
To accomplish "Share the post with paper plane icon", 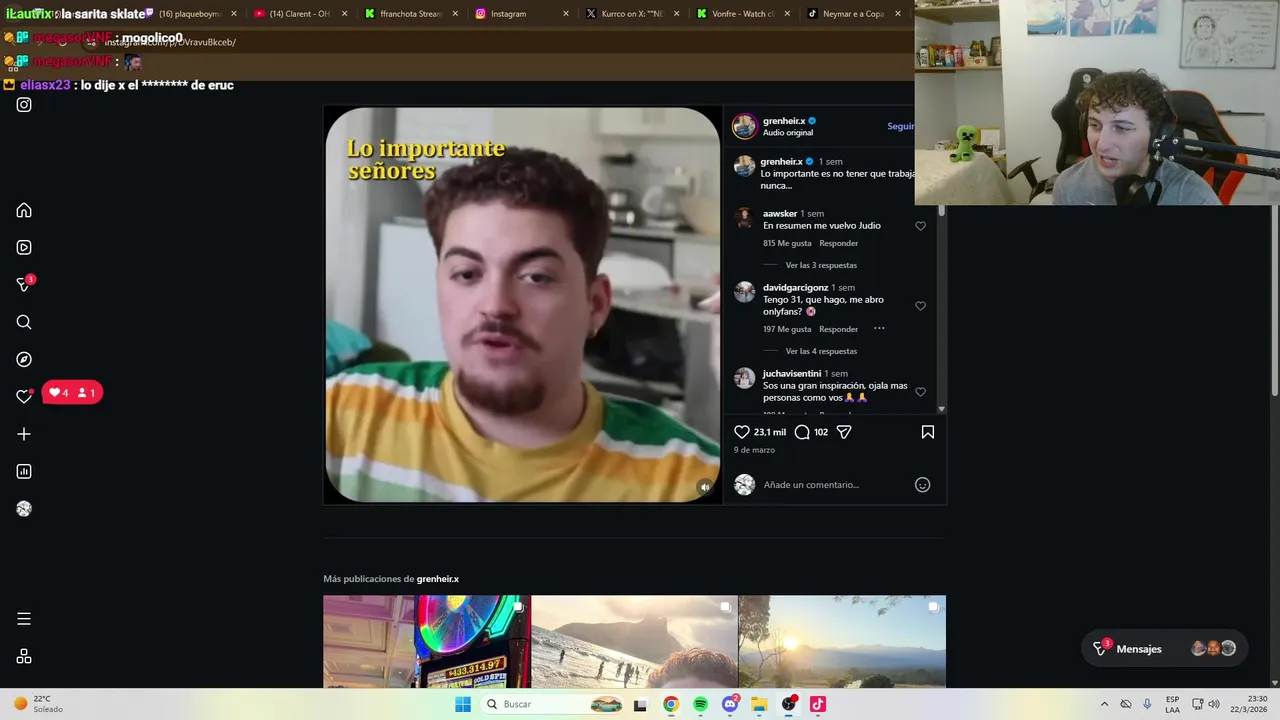I will point(844,432).
